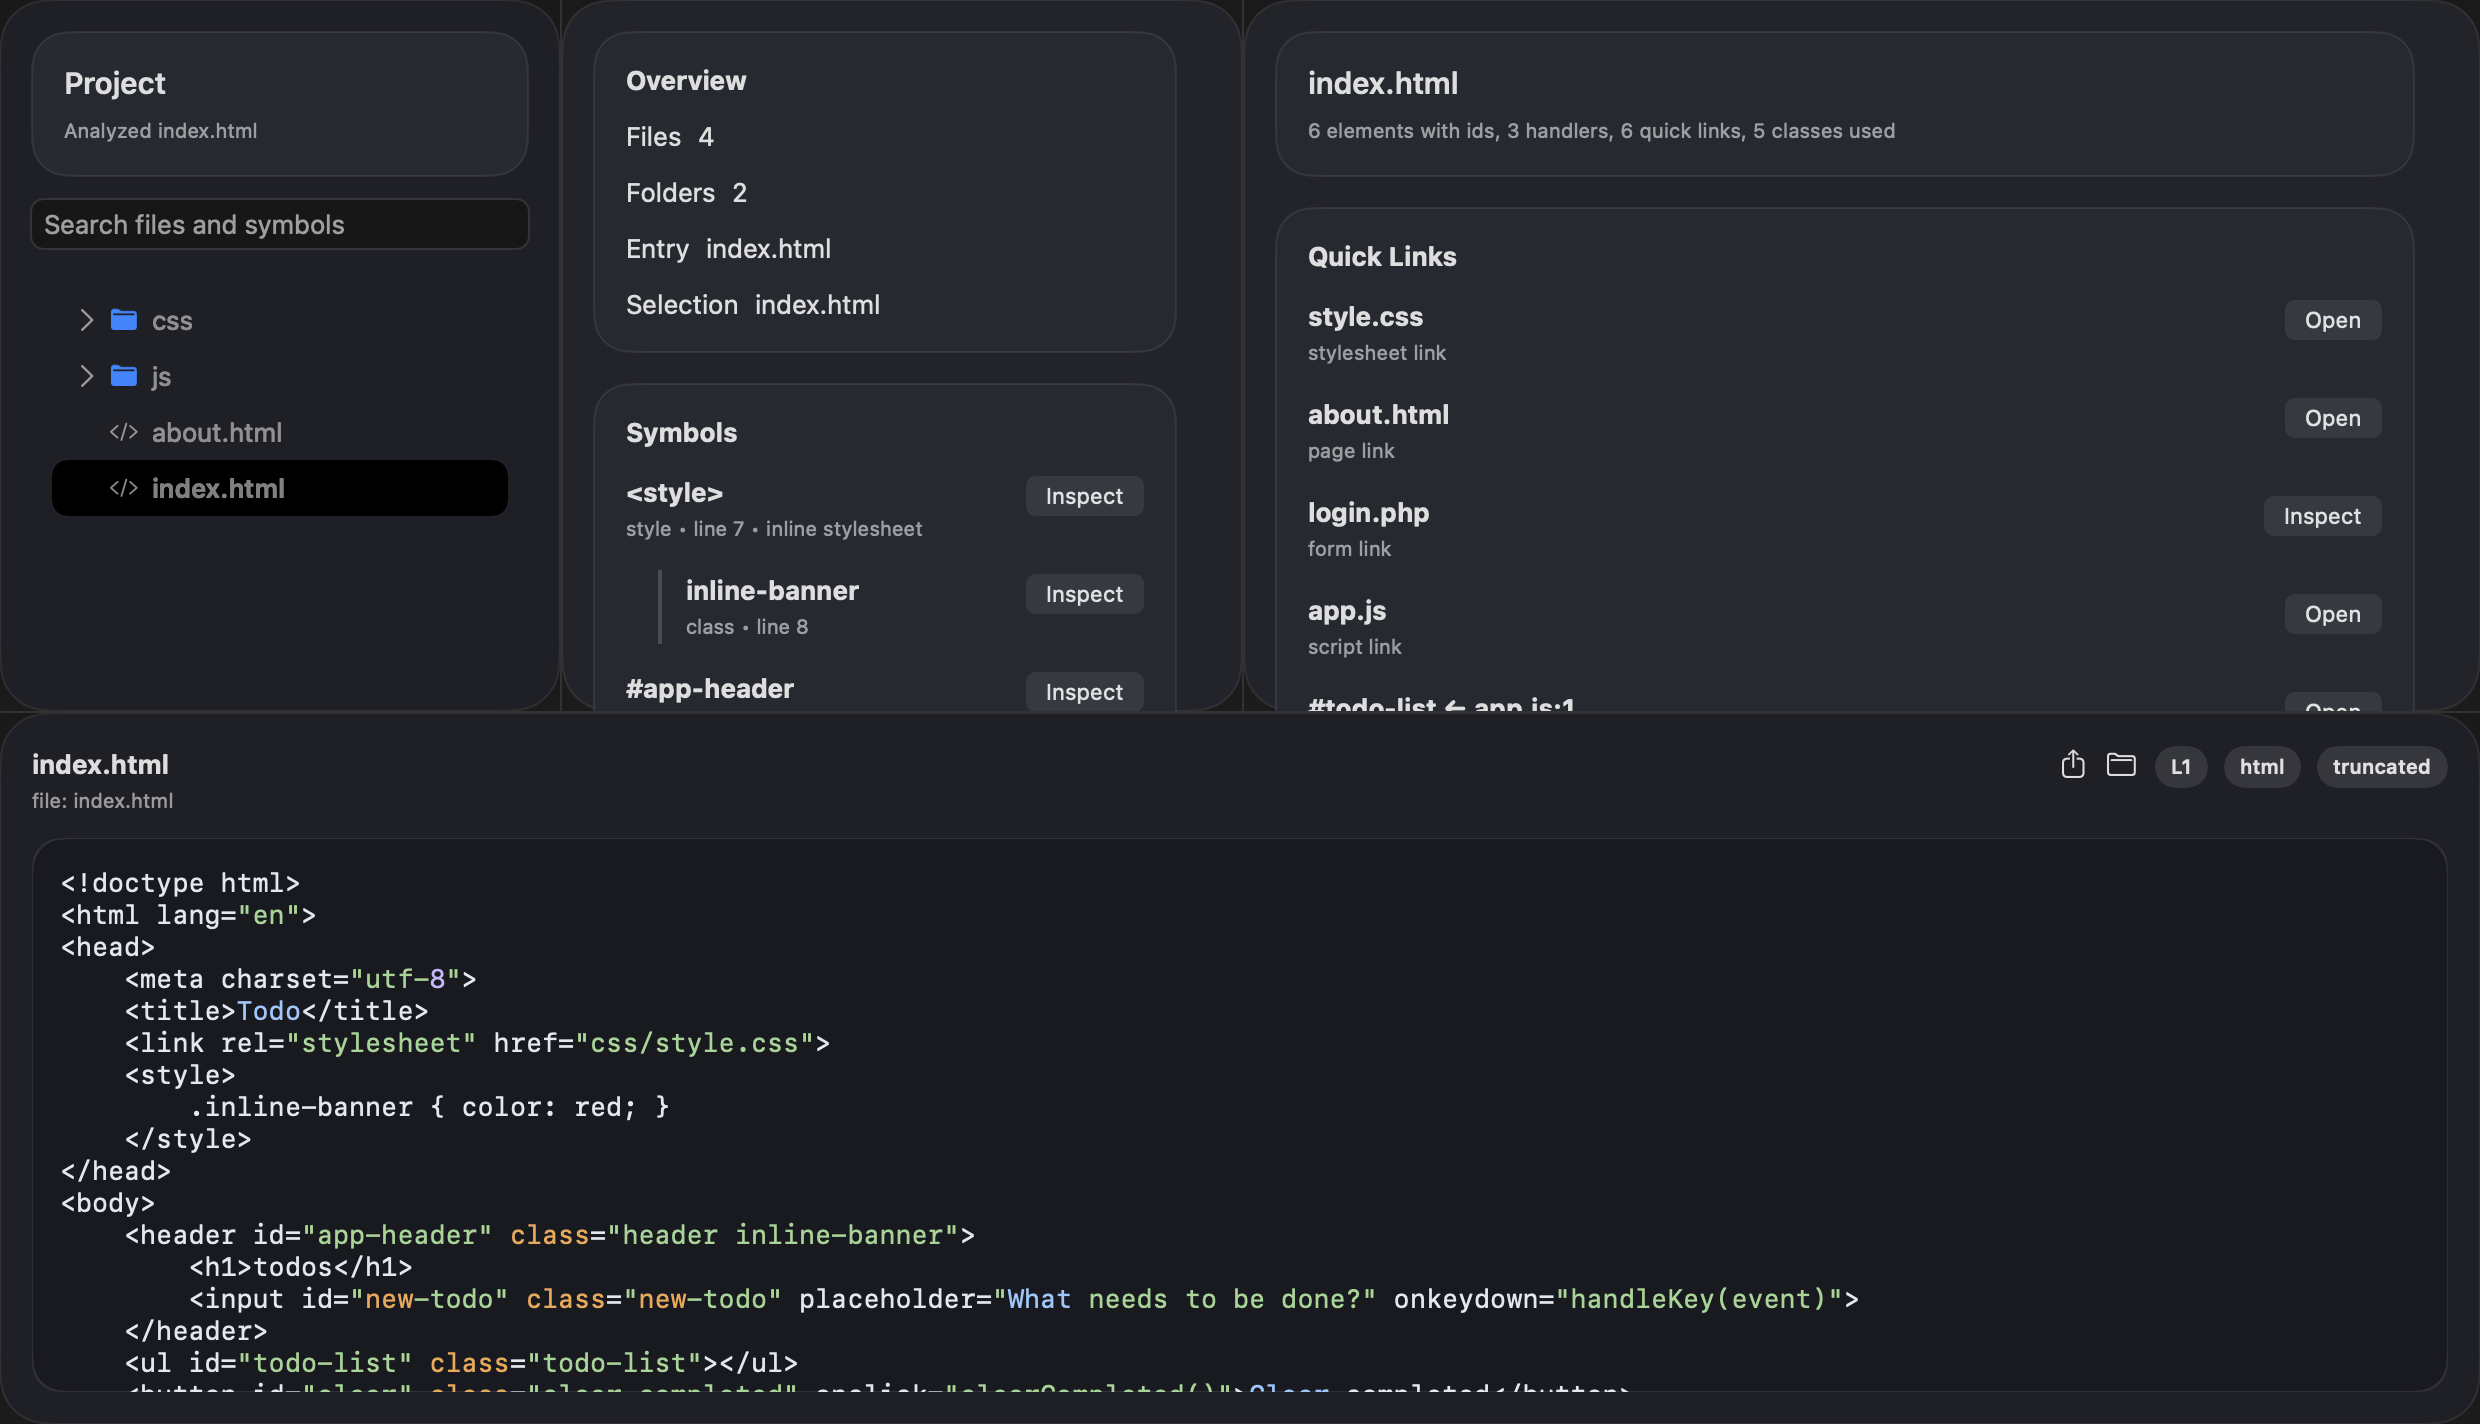Select about.html in the project tree

tap(280, 432)
